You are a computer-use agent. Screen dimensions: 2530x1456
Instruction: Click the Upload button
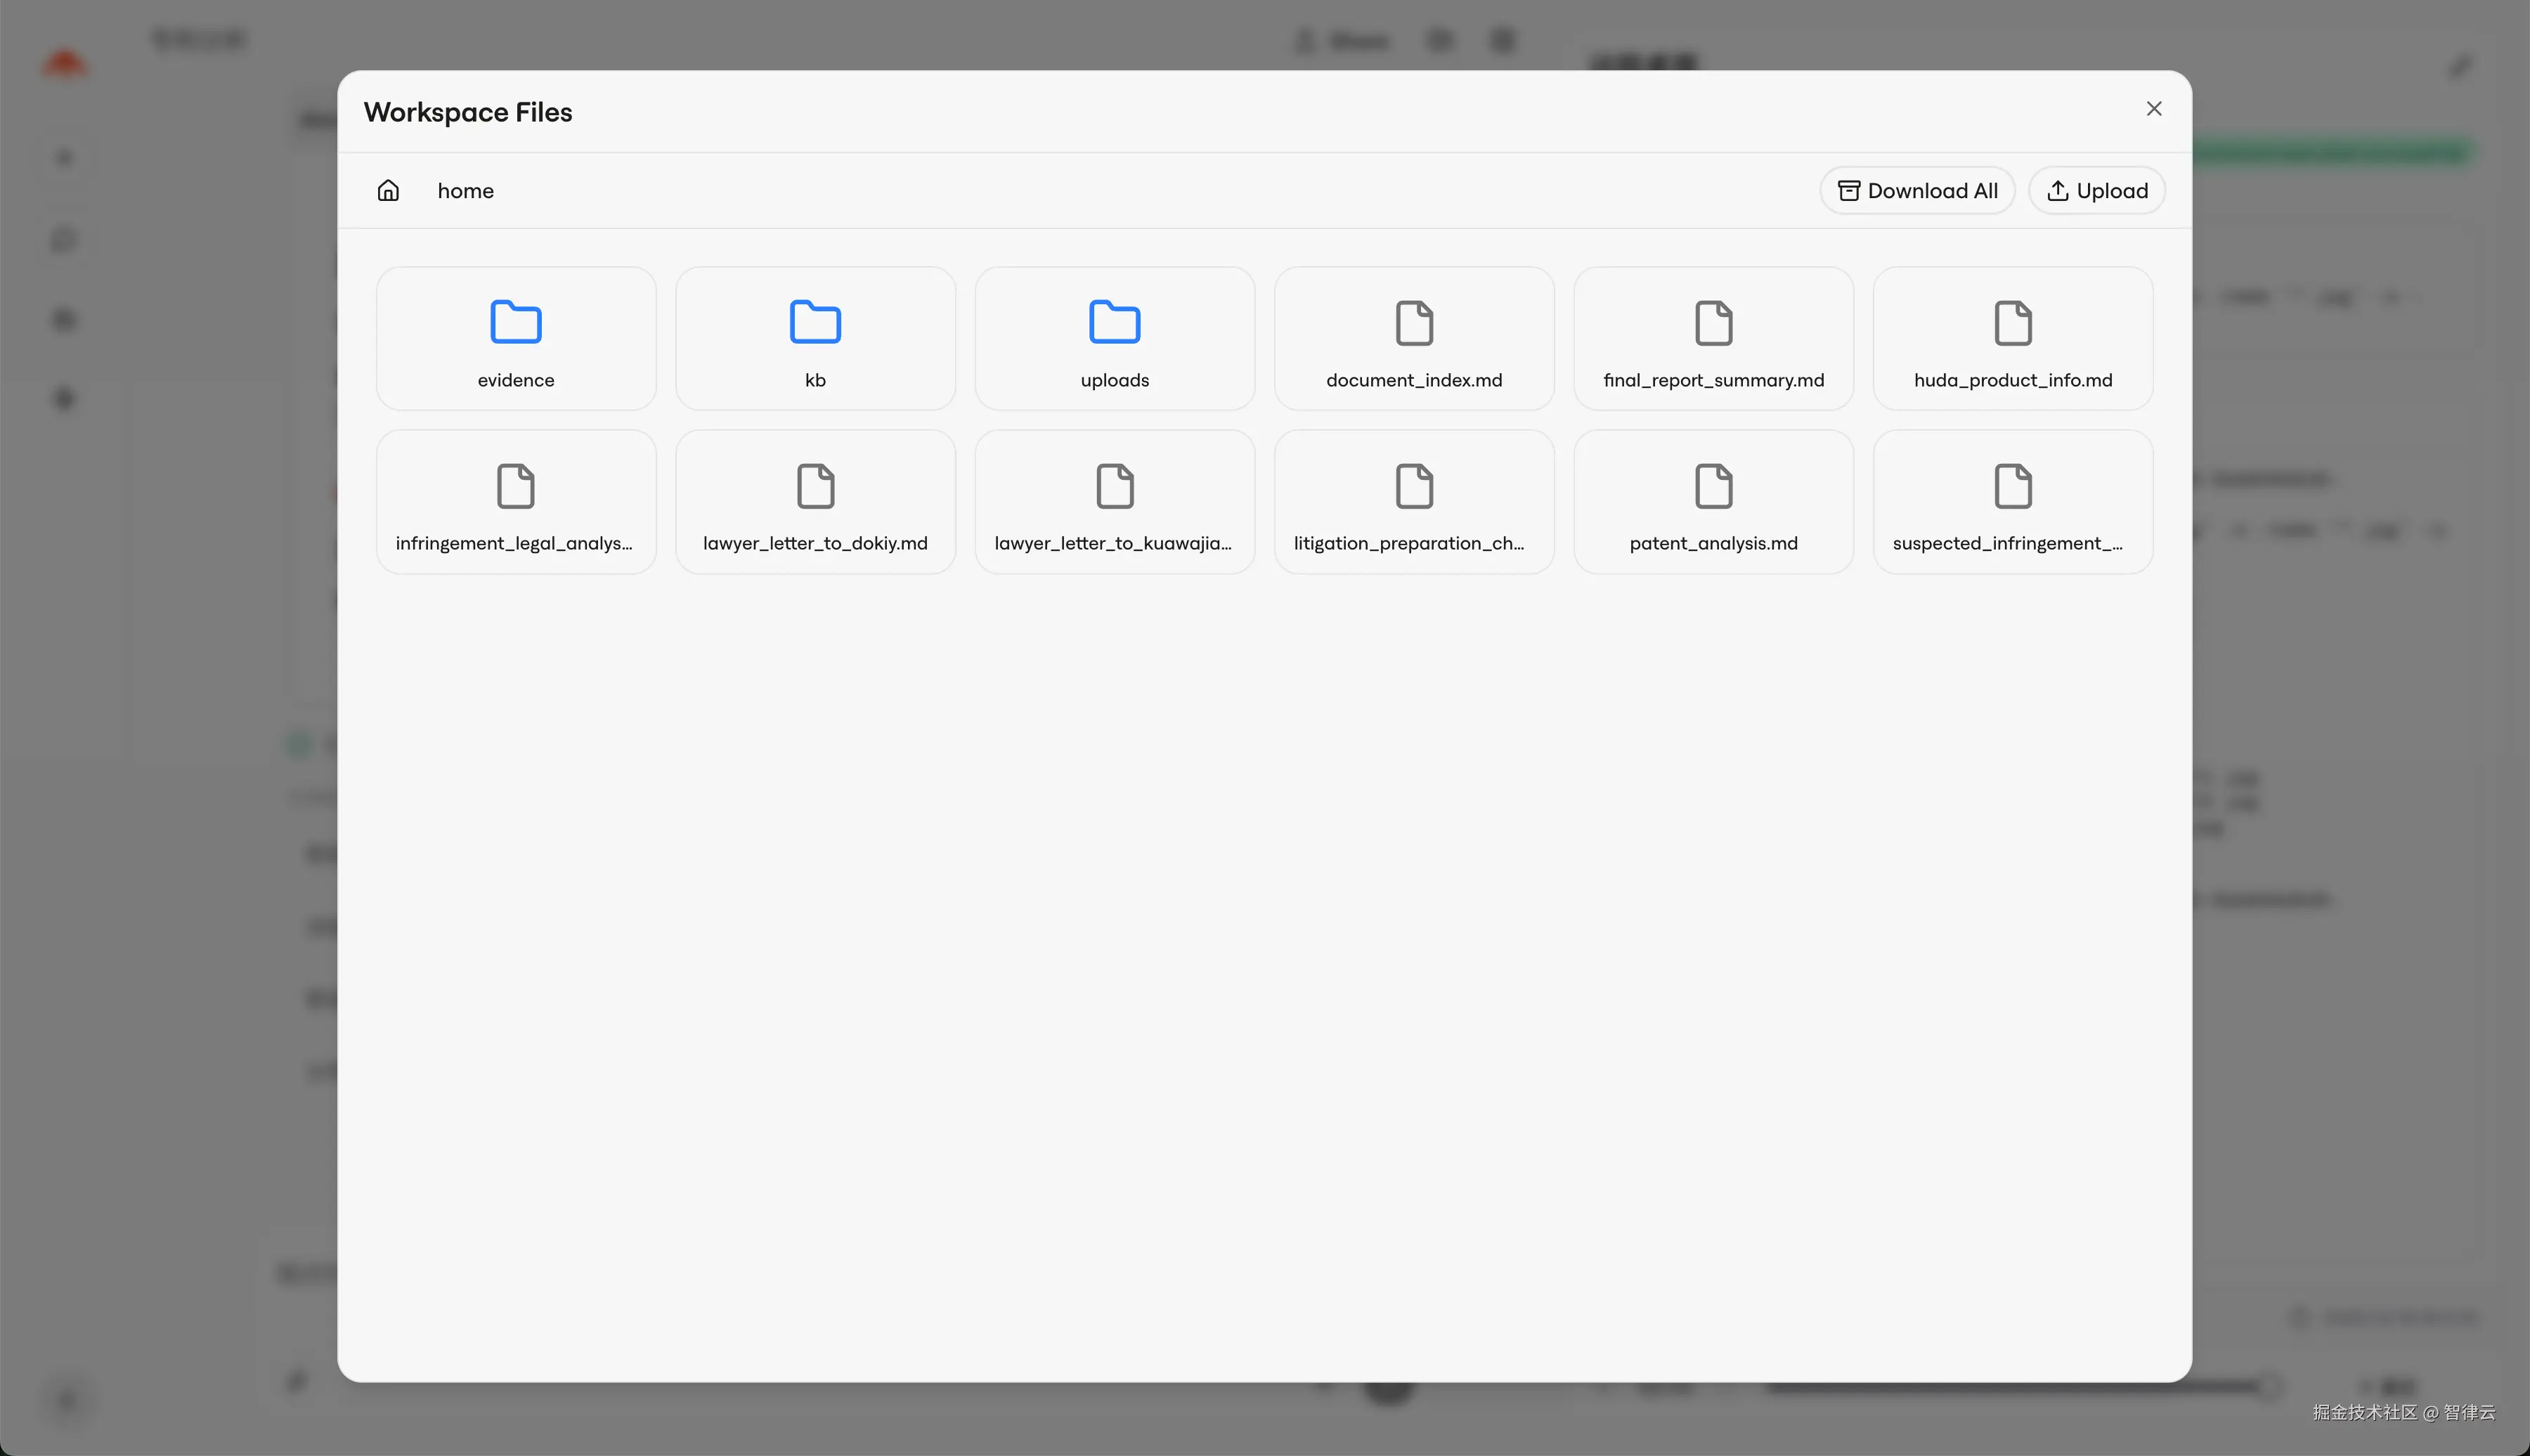[x=2097, y=190]
